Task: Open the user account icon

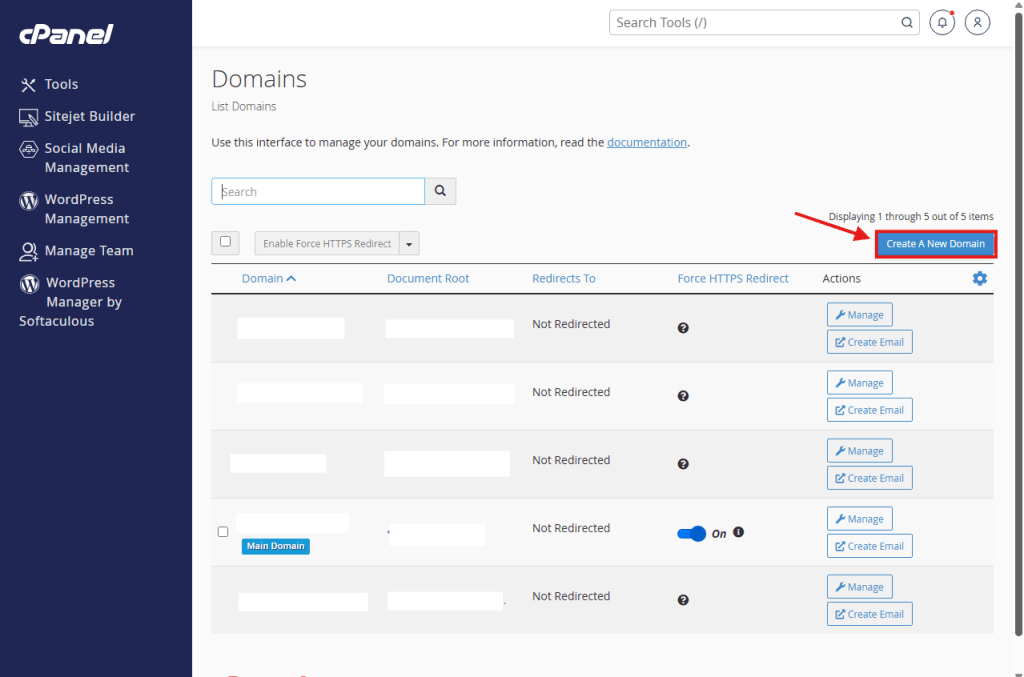Action: [977, 22]
